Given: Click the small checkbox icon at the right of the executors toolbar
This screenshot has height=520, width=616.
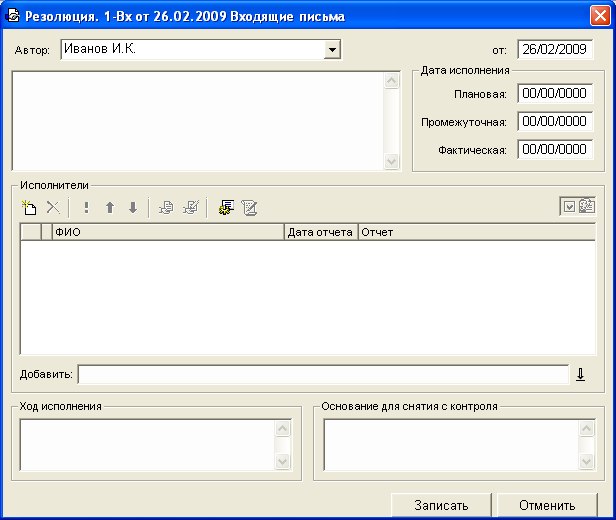Looking at the screenshot, I should 569,207.
